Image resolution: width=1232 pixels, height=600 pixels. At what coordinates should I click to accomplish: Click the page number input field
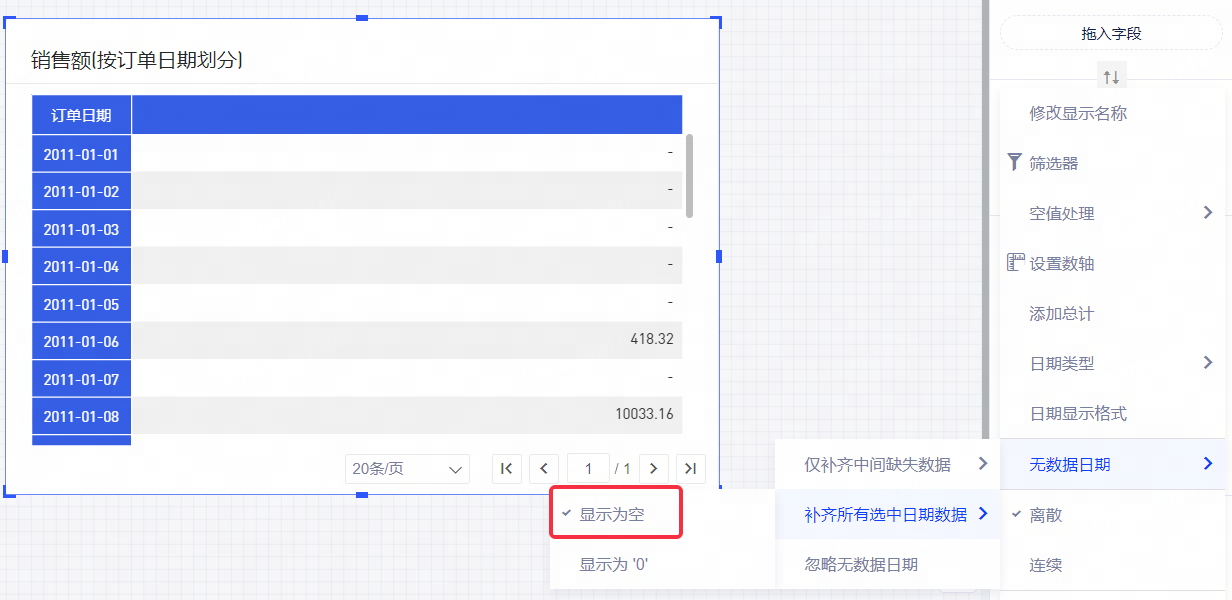[589, 468]
